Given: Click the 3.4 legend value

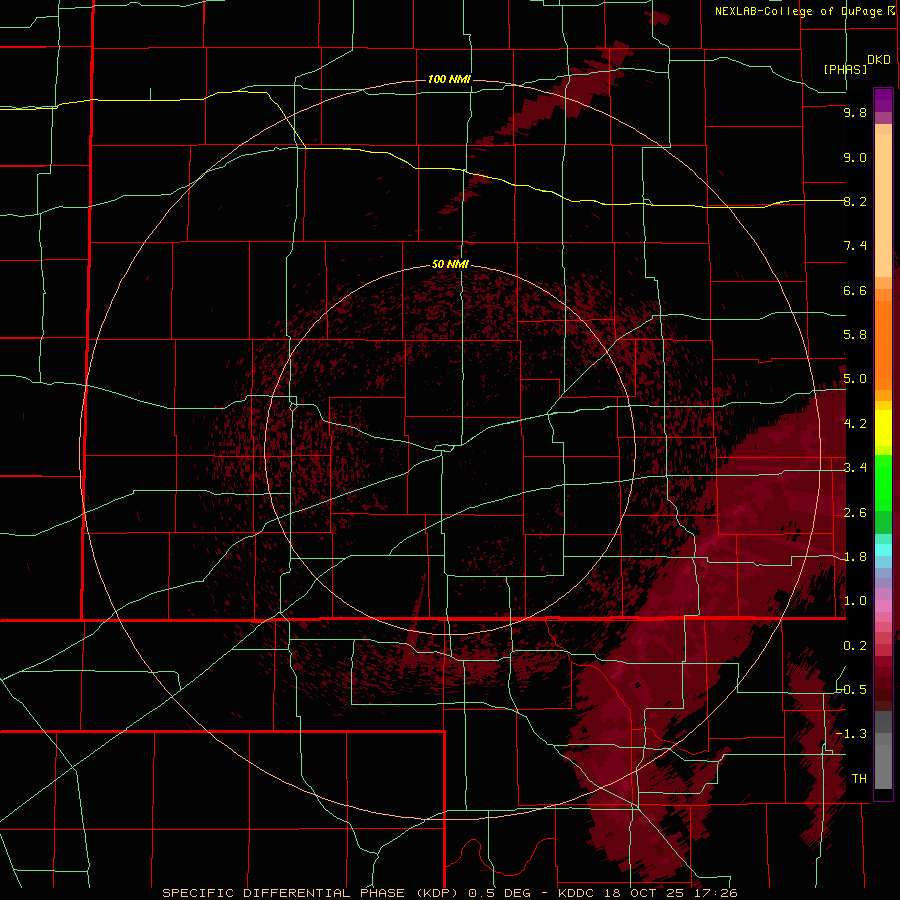Looking at the screenshot, I should point(855,468).
